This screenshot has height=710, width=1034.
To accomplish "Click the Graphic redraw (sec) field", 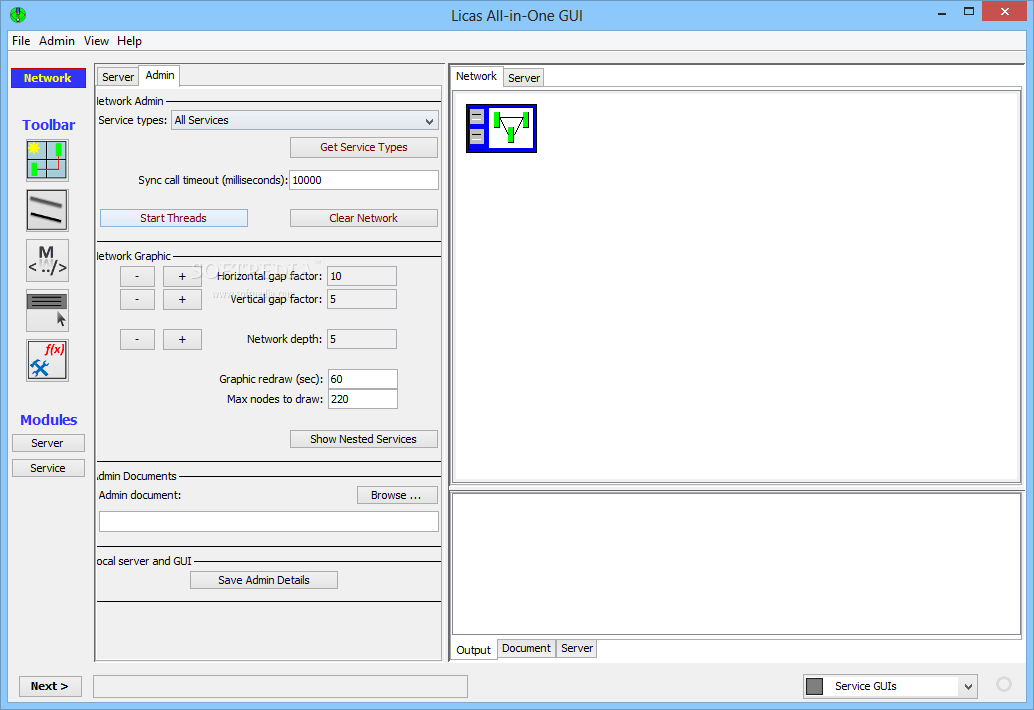I will pos(363,379).
